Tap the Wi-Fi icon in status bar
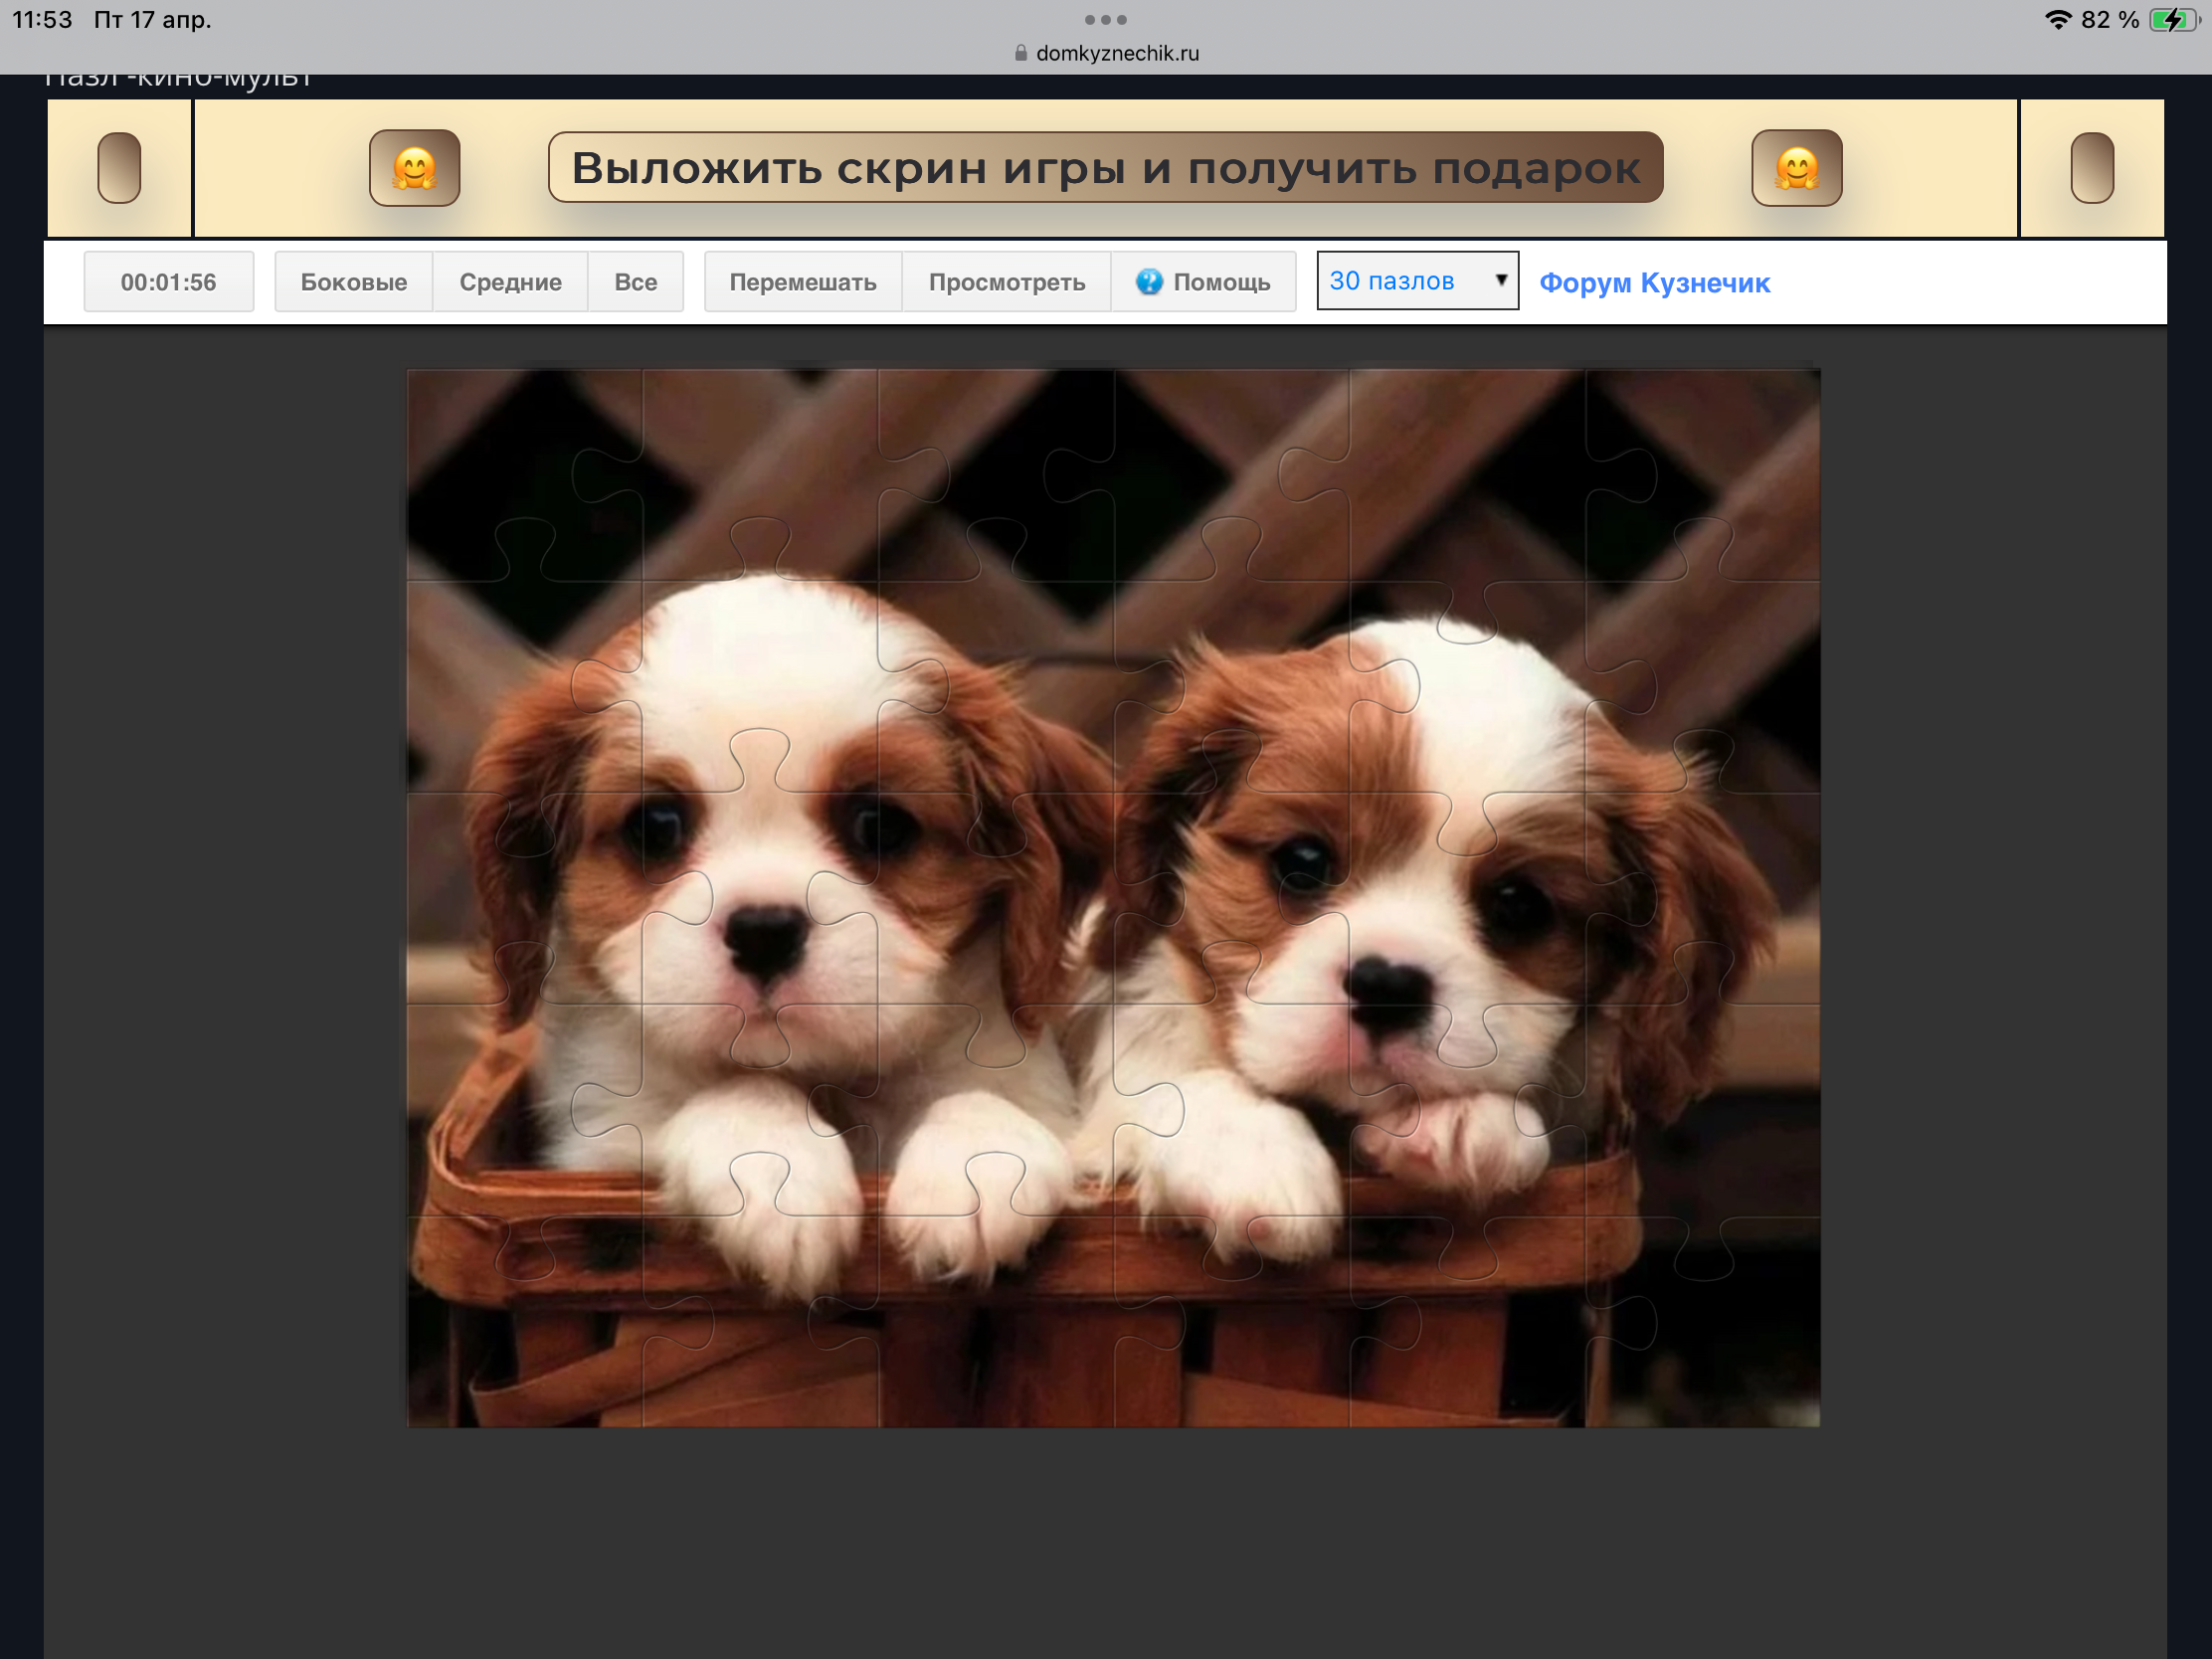The width and height of the screenshot is (2212, 1659). click(x=2057, y=20)
